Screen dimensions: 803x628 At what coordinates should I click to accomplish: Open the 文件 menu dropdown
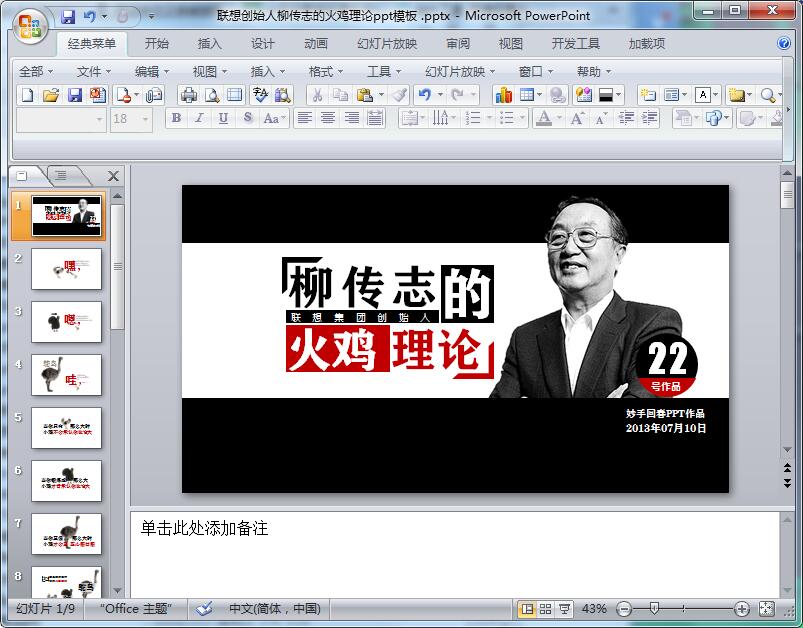click(93, 72)
